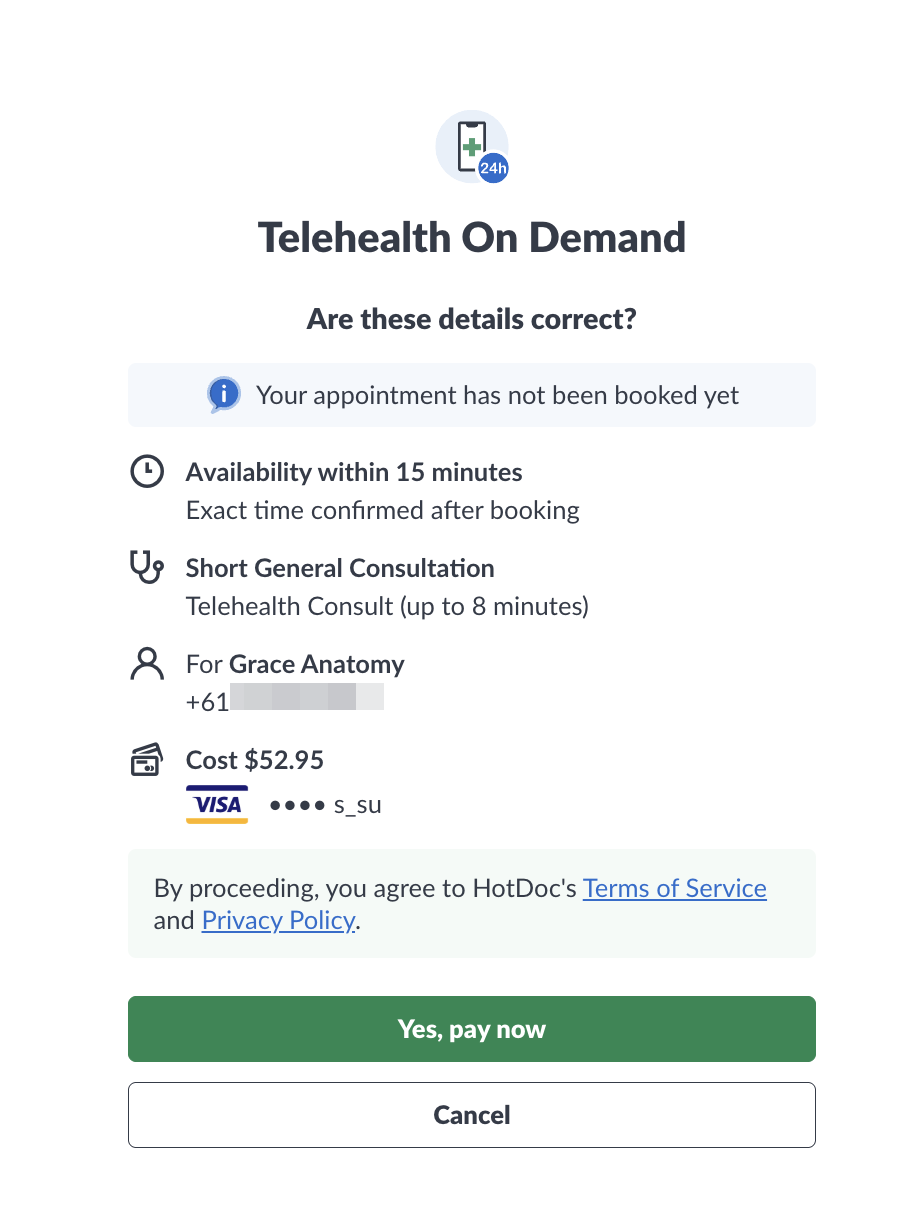Select the clock availability icon
Viewport: 920px width, 1228px height.
pyautogui.click(x=147, y=471)
